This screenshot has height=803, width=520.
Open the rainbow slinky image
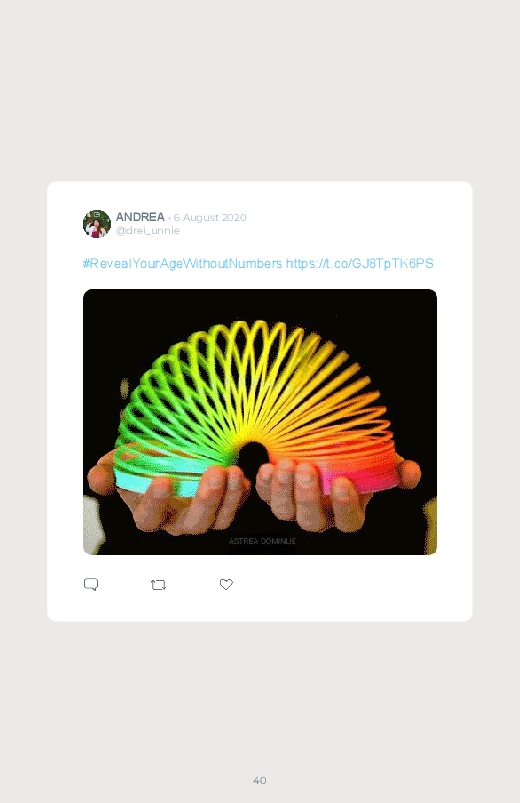[x=260, y=421]
